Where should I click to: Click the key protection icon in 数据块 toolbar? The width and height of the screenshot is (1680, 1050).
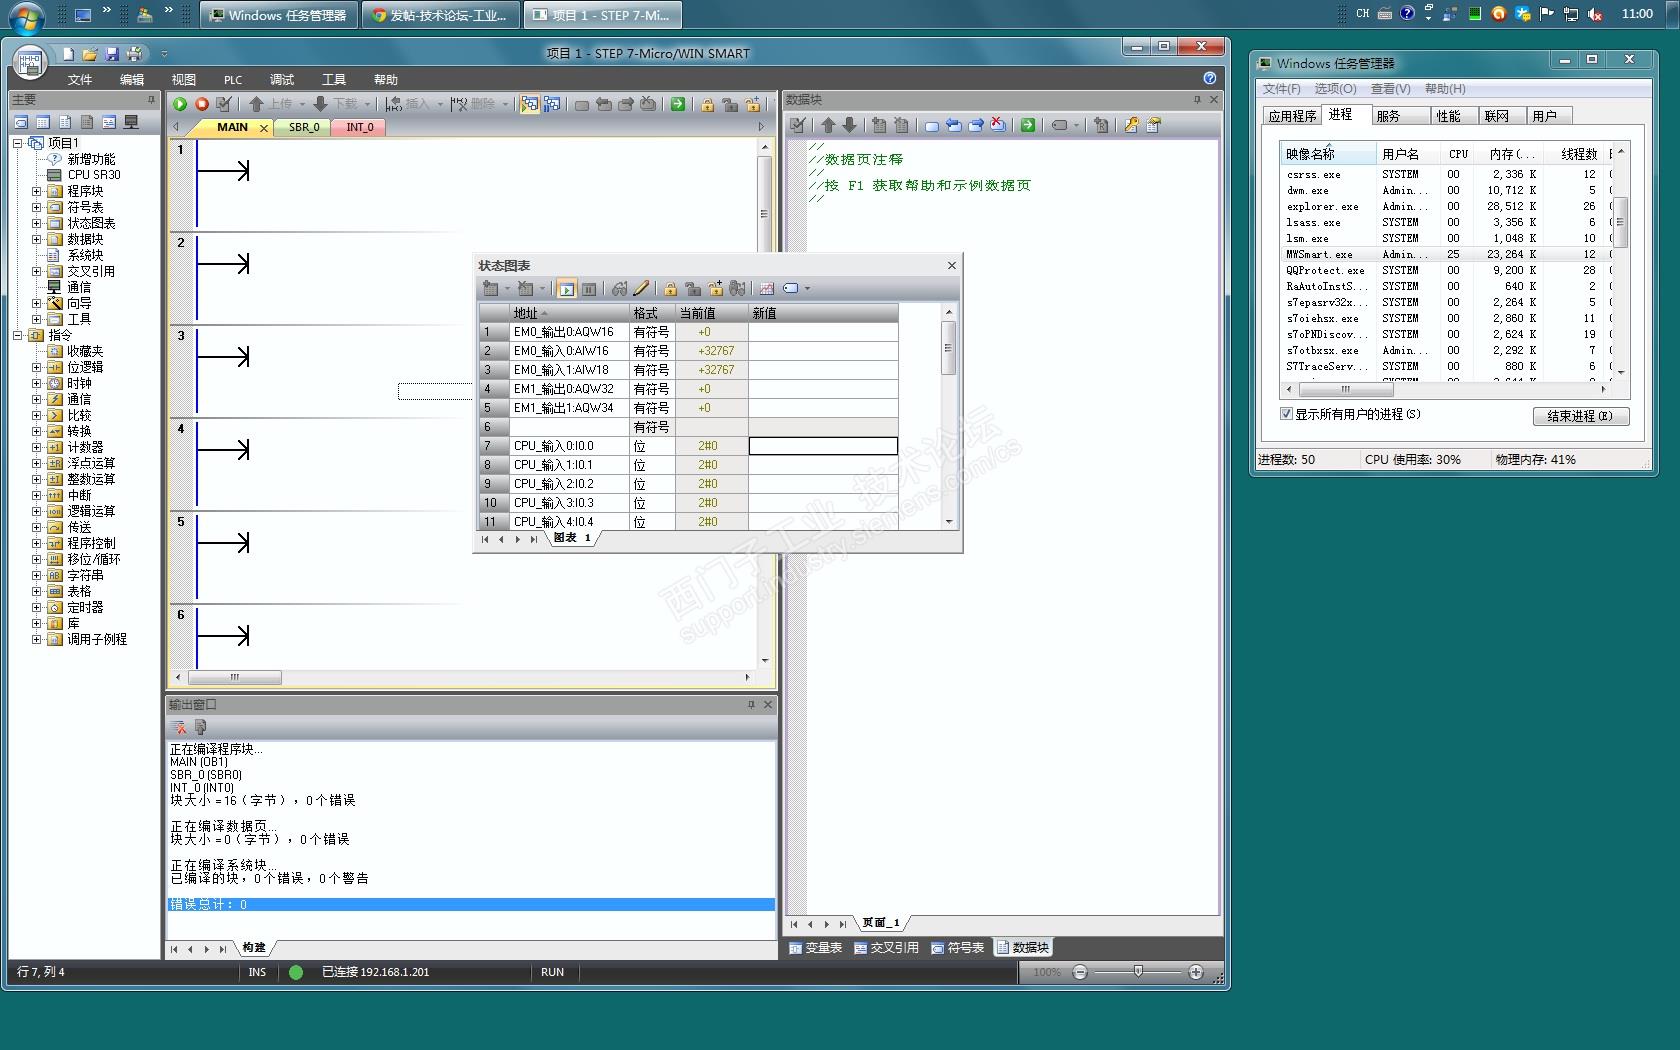(1131, 125)
